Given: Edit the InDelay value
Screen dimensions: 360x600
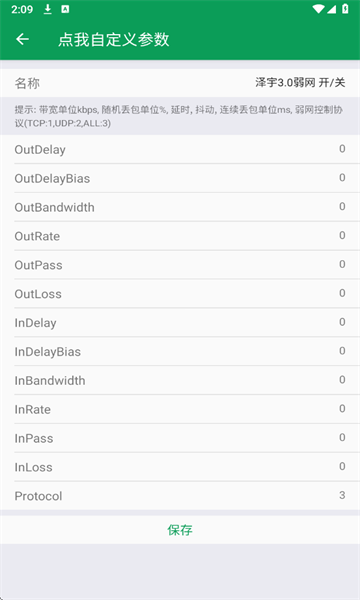Looking at the screenshot, I should pyautogui.click(x=342, y=322).
